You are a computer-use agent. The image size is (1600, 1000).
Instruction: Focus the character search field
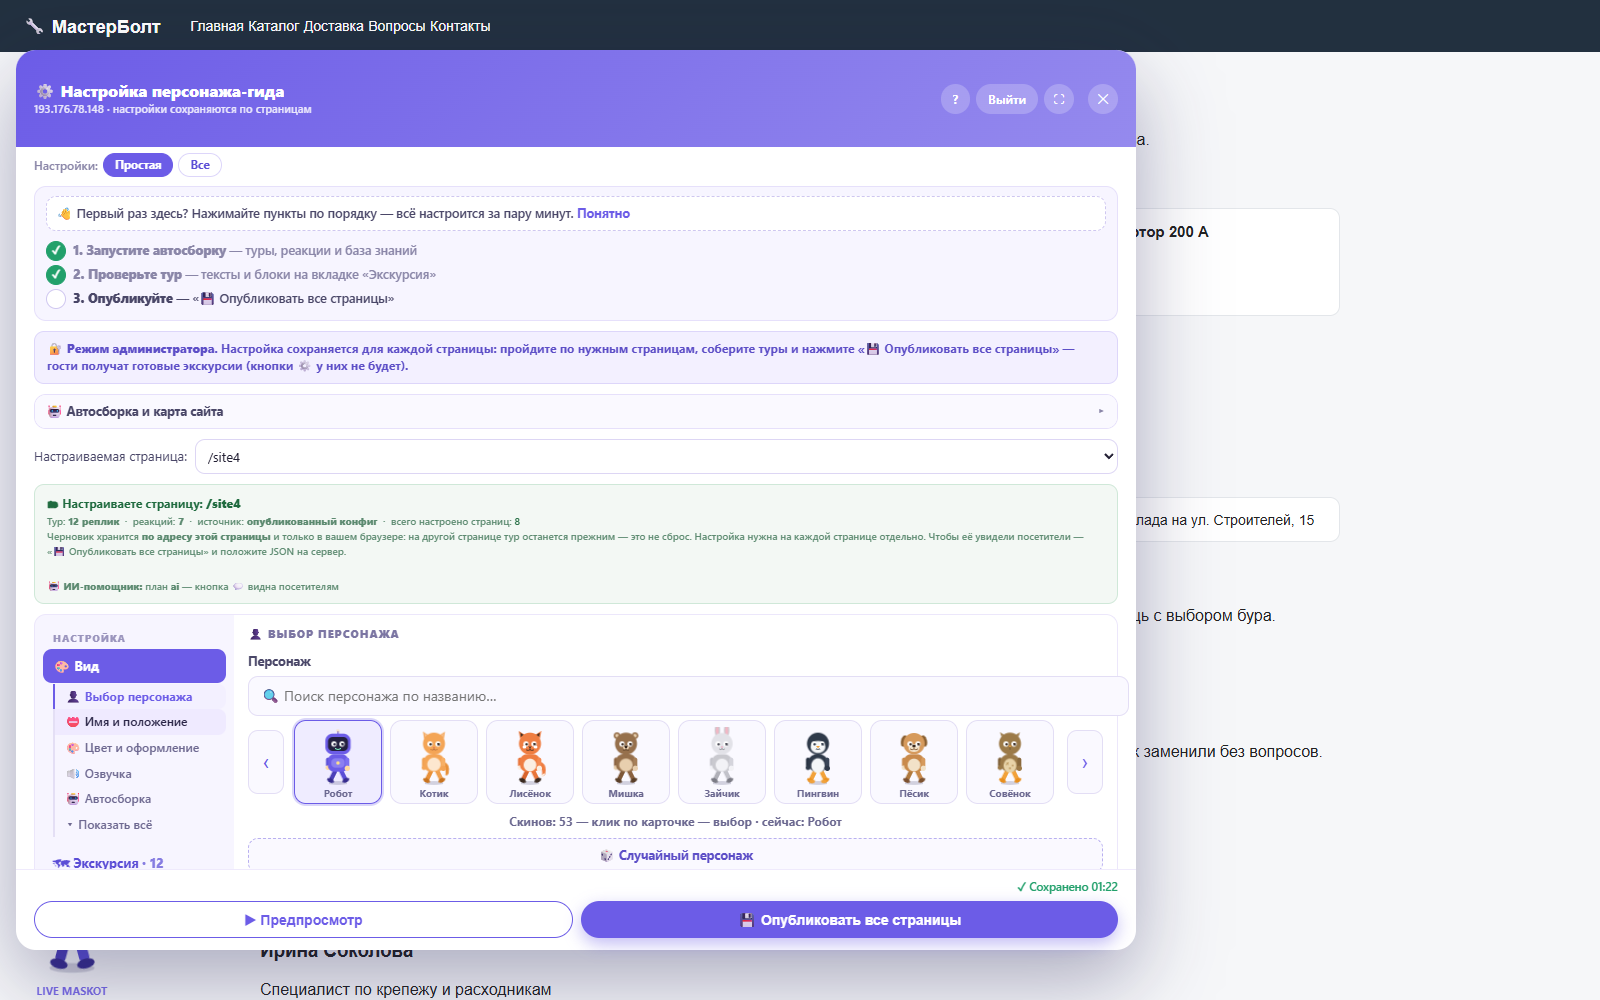(688, 696)
